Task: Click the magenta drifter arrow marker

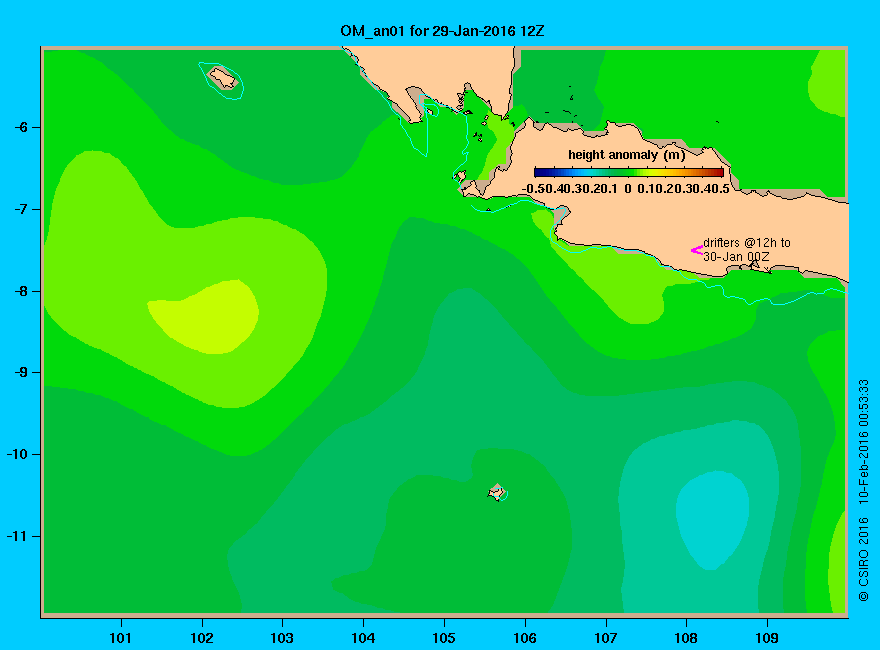Action: [696, 250]
